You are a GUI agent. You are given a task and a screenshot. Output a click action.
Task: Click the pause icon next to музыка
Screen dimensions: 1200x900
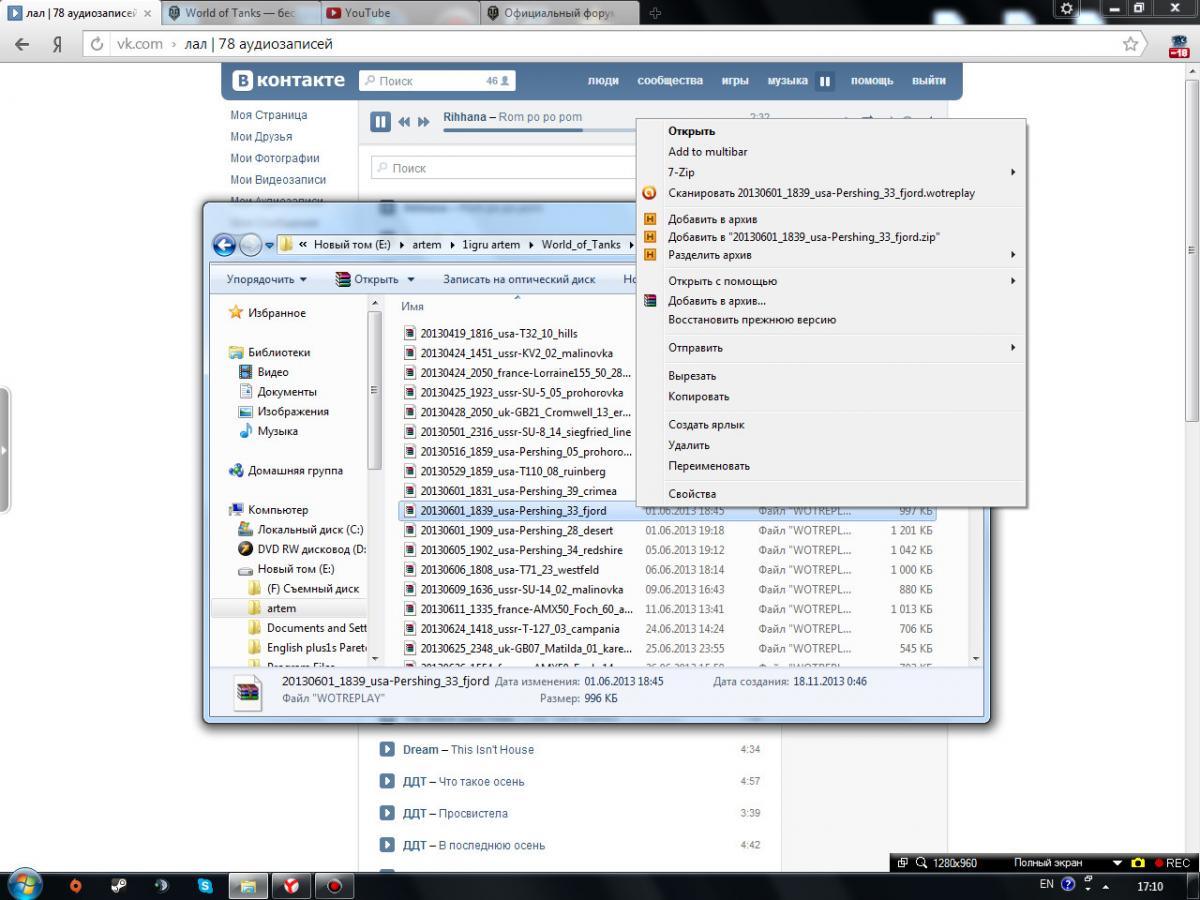pyautogui.click(x=825, y=81)
